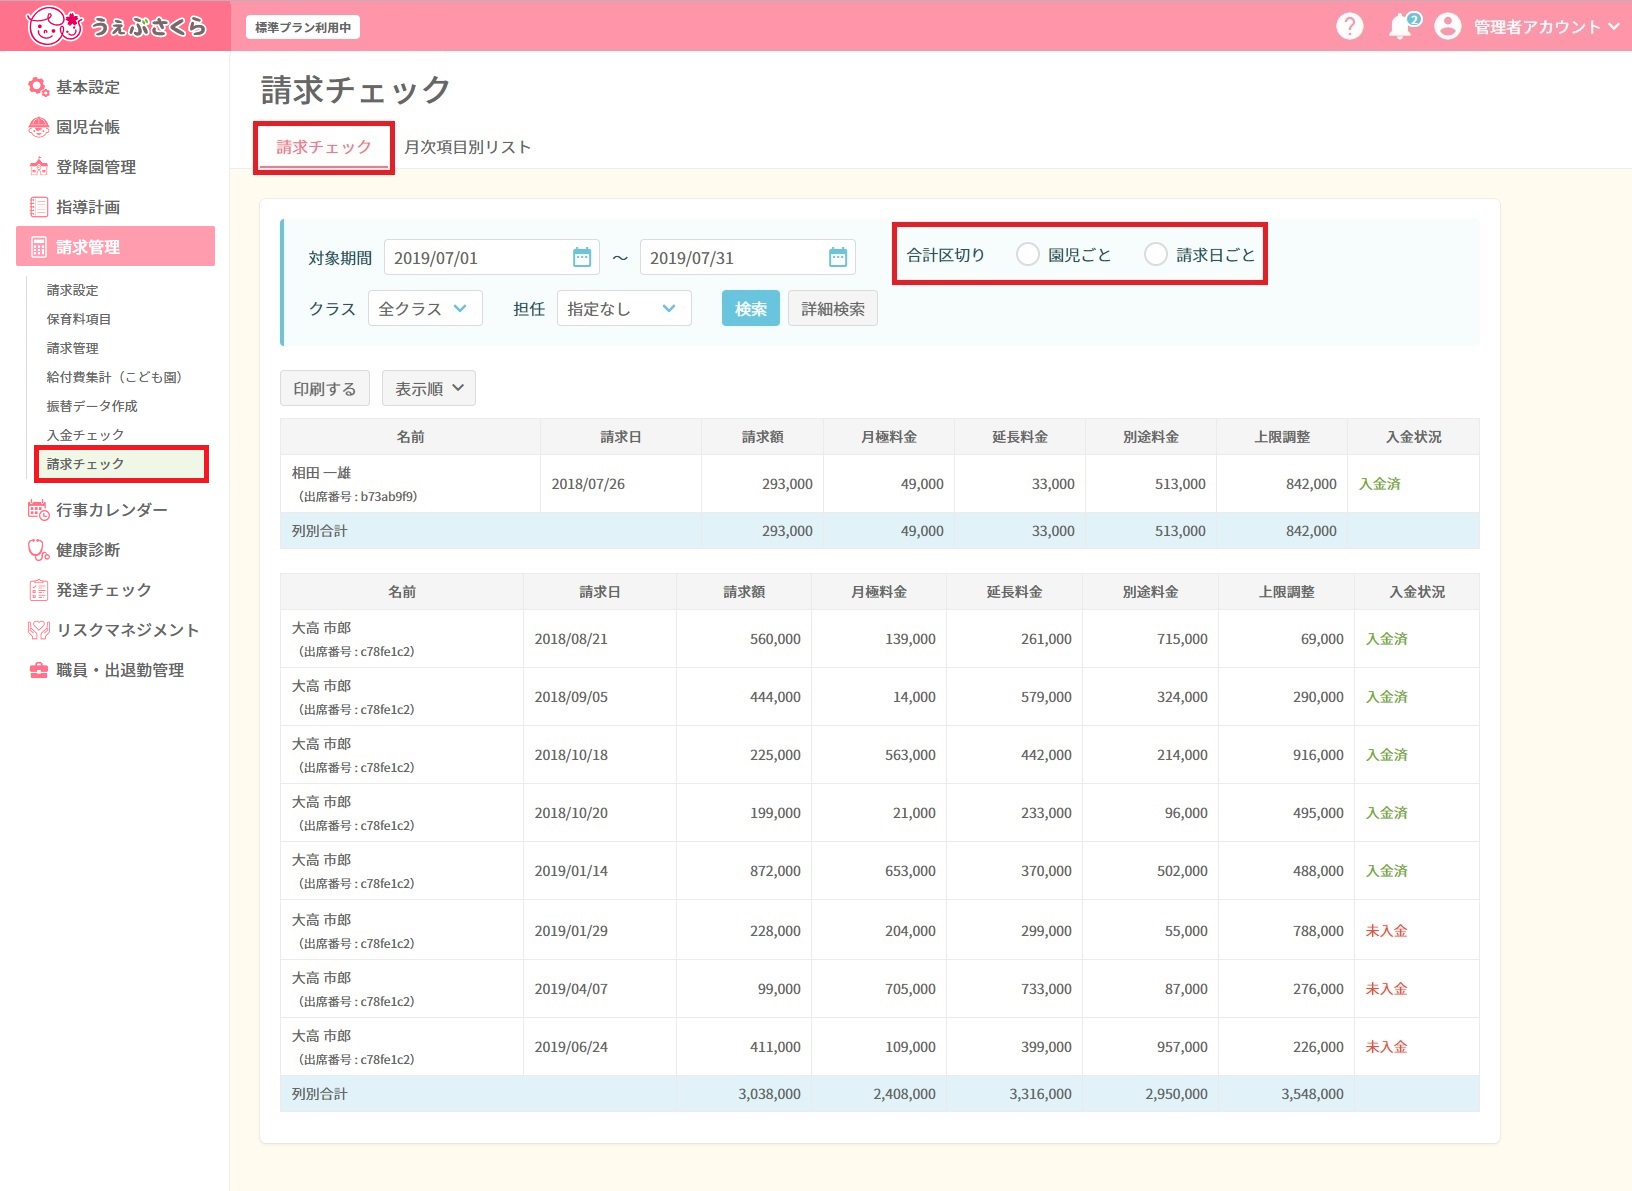Open 振替データ作成 submenu item
This screenshot has width=1632, height=1191.
92,406
